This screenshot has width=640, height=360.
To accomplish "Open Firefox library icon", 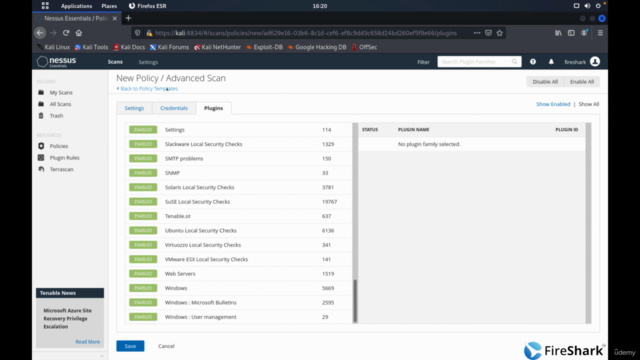I will point(558,33).
